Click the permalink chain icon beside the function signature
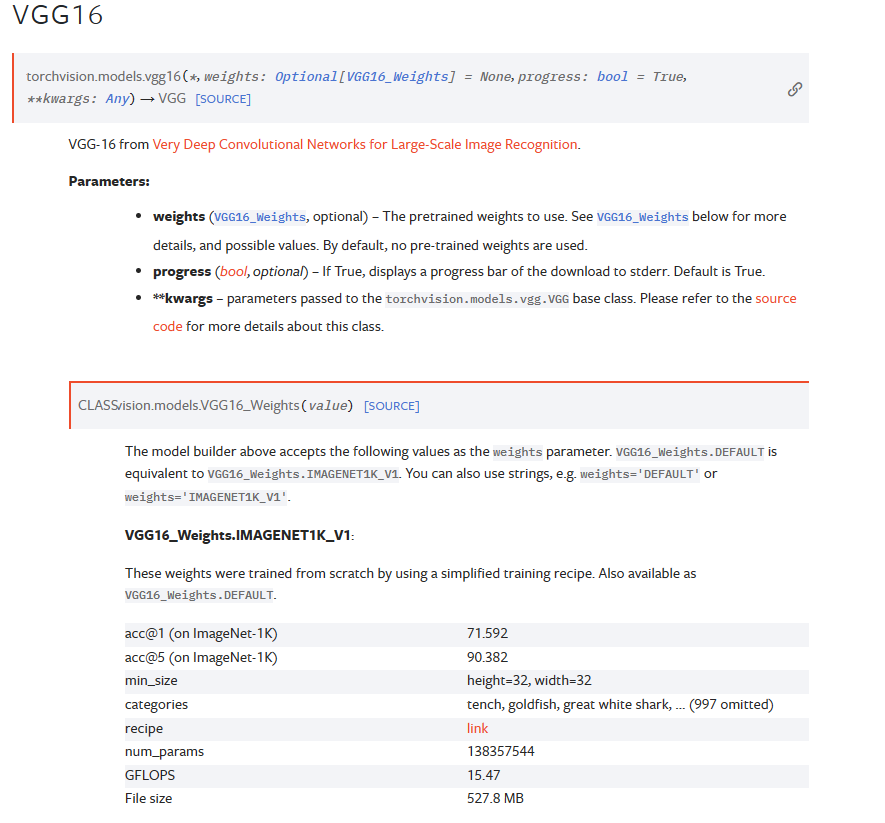This screenshot has height=823, width=885. click(x=794, y=89)
